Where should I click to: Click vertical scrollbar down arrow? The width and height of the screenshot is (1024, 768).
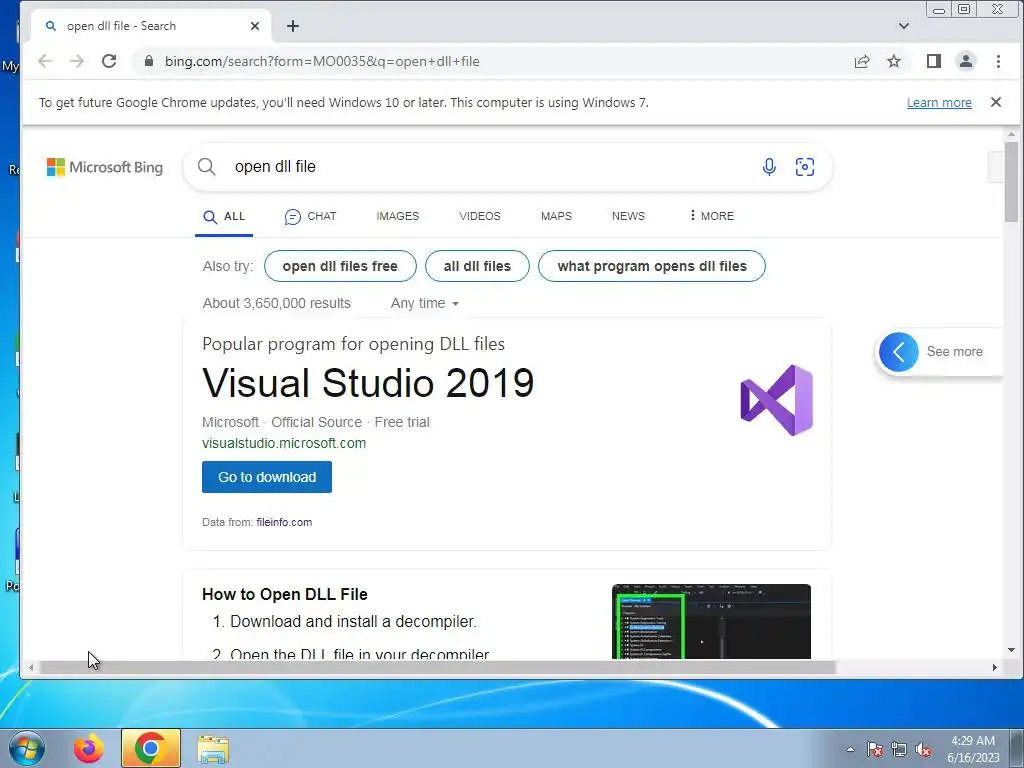click(1011, 650)
